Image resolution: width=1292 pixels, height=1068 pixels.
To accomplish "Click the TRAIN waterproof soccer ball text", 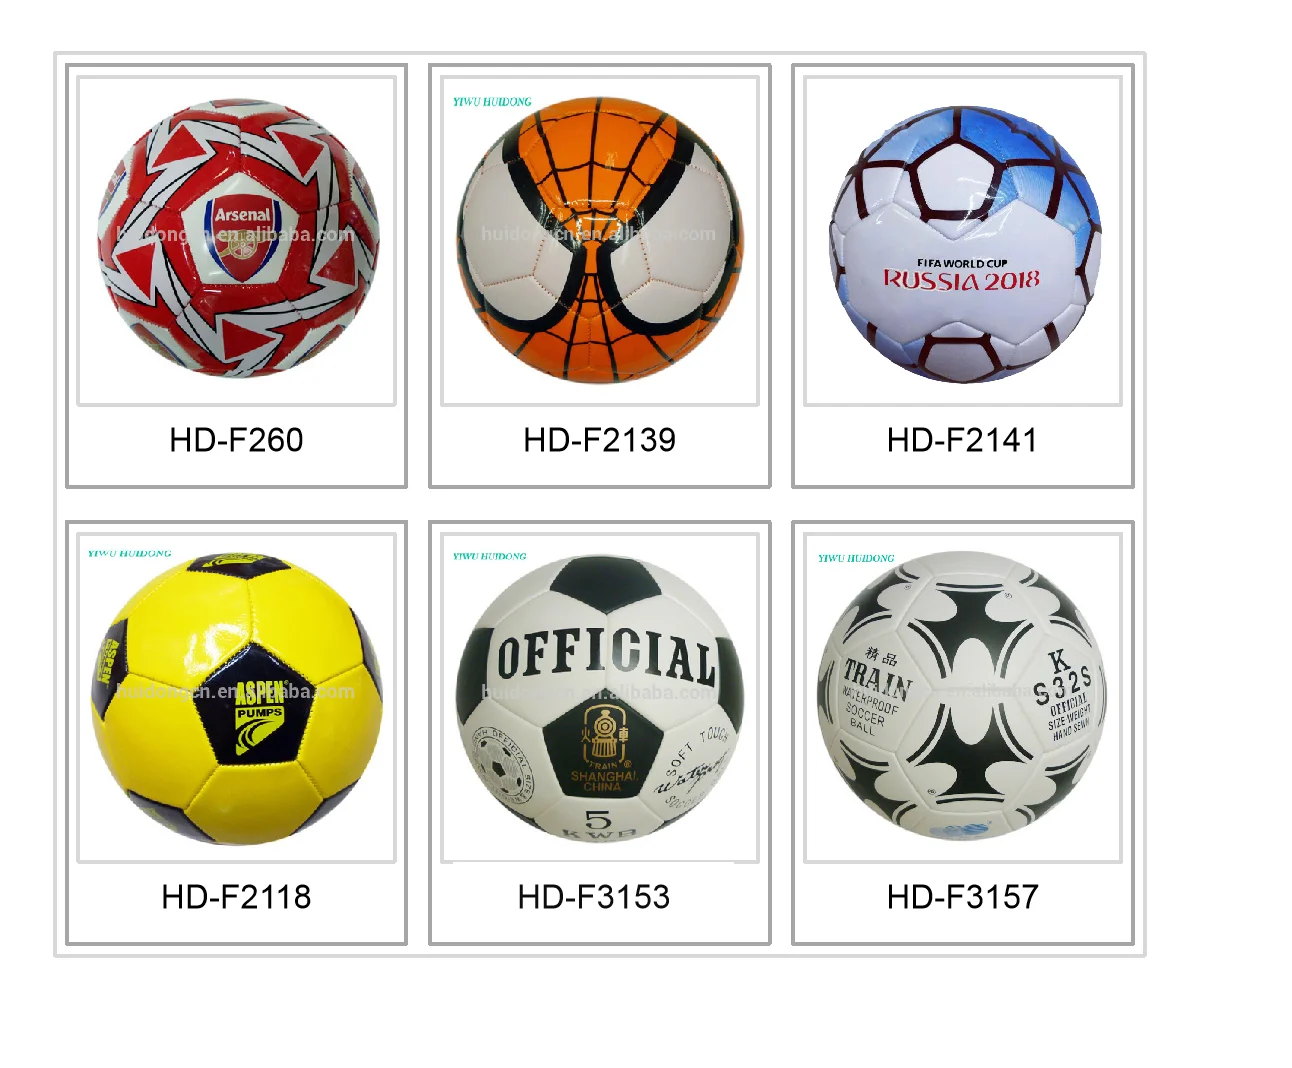I will point(875,692).
